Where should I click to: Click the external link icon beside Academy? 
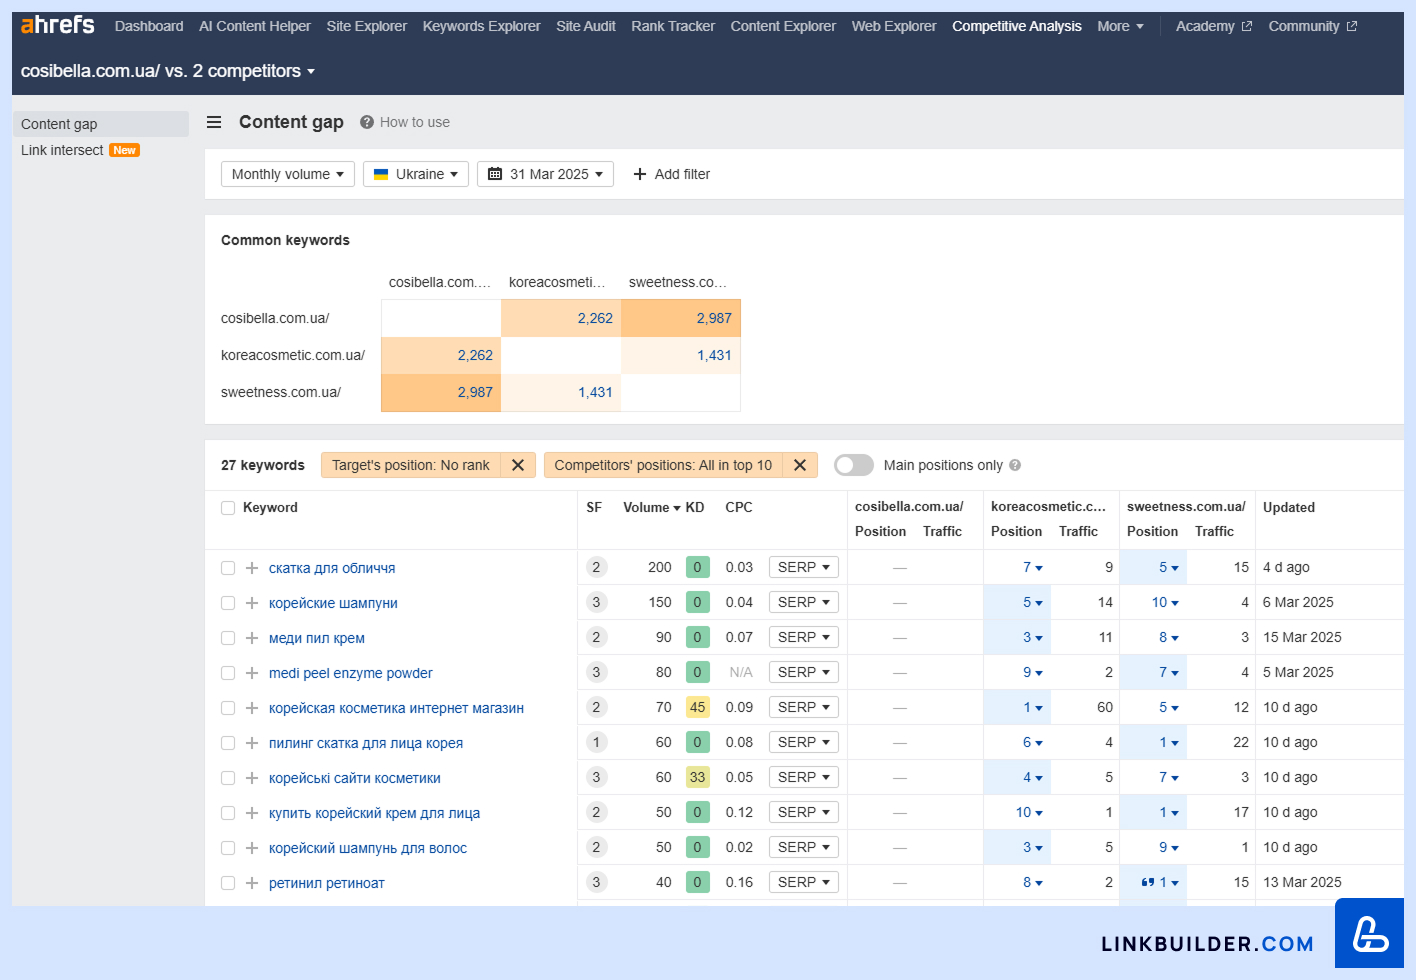click(1246, 26)
